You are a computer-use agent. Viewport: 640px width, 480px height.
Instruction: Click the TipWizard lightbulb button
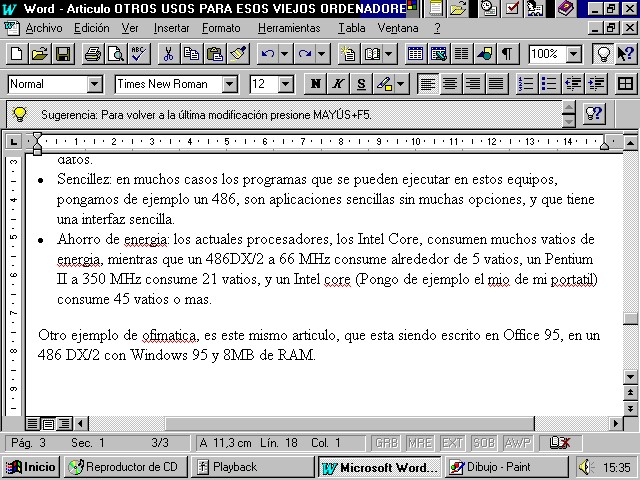(x=603, y=54)
